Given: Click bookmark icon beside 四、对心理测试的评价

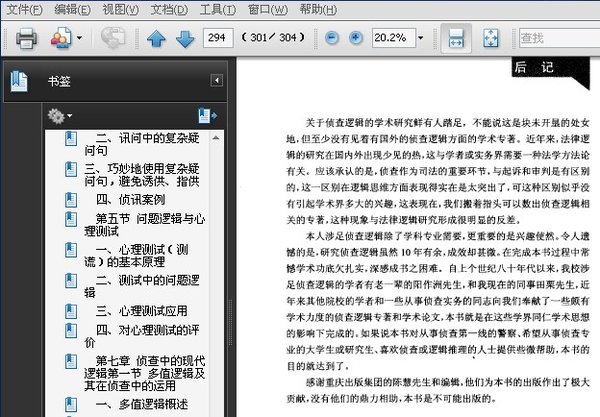Looking at the screenshot, I should [71, 331].
